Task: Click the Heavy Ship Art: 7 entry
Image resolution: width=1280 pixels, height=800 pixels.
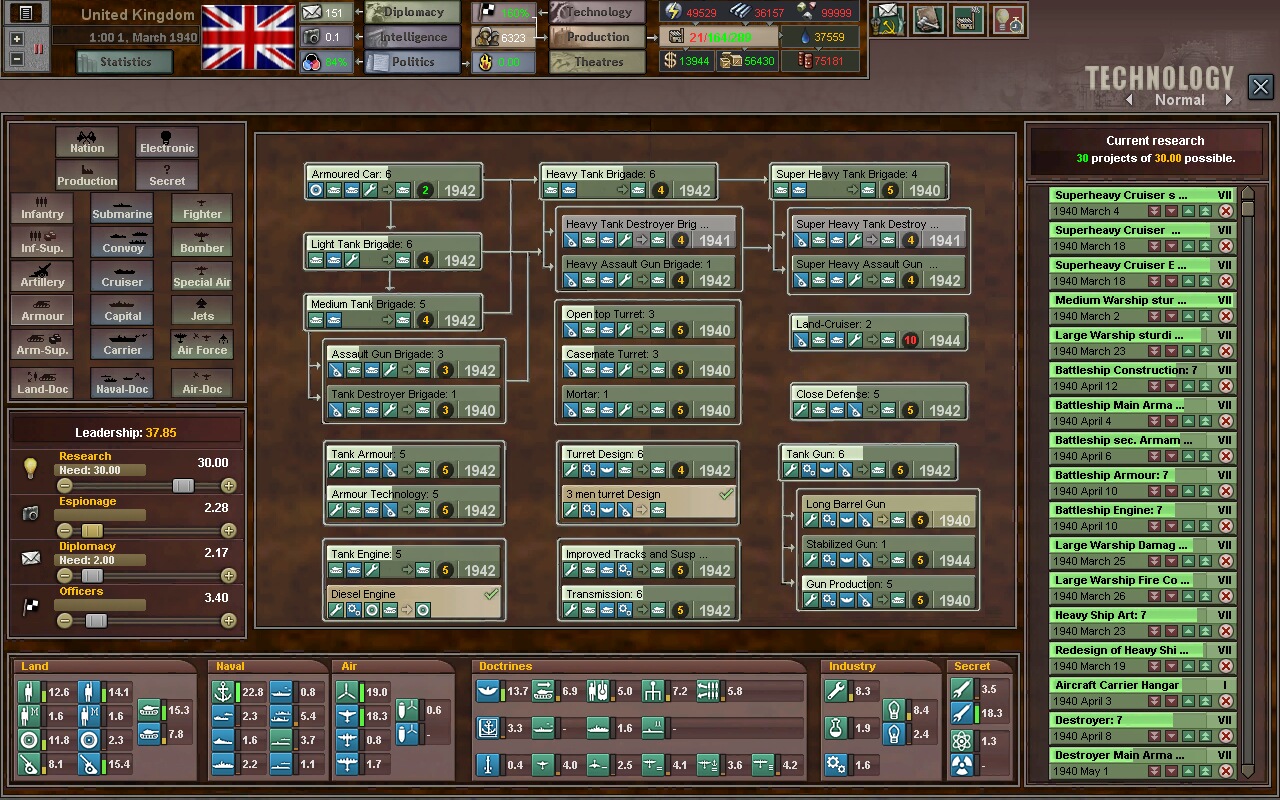Action: tap(1142, 623)
